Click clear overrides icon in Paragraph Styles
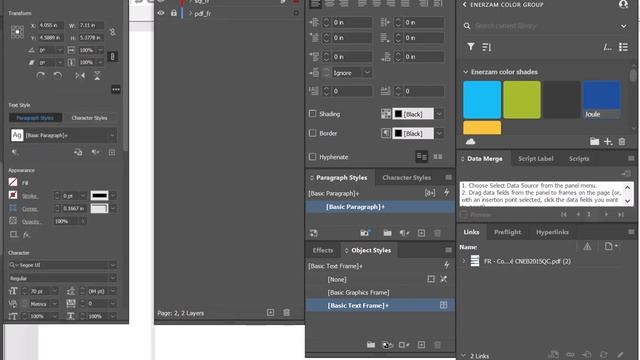640x360 pixels. point(404,233)
